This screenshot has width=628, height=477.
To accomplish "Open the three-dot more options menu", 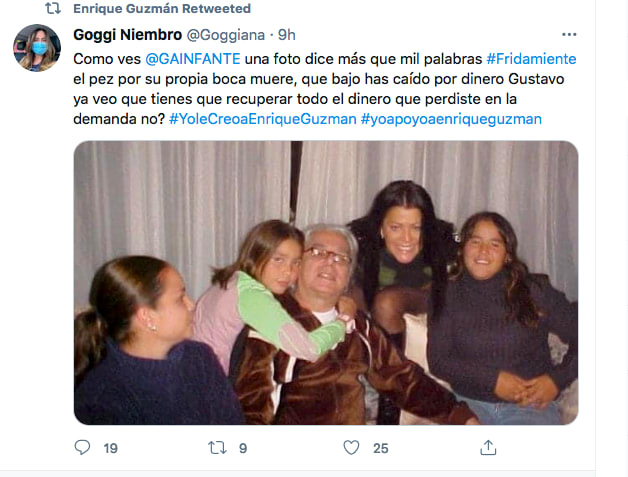I will pyautogui.click(x=569, y=35).
